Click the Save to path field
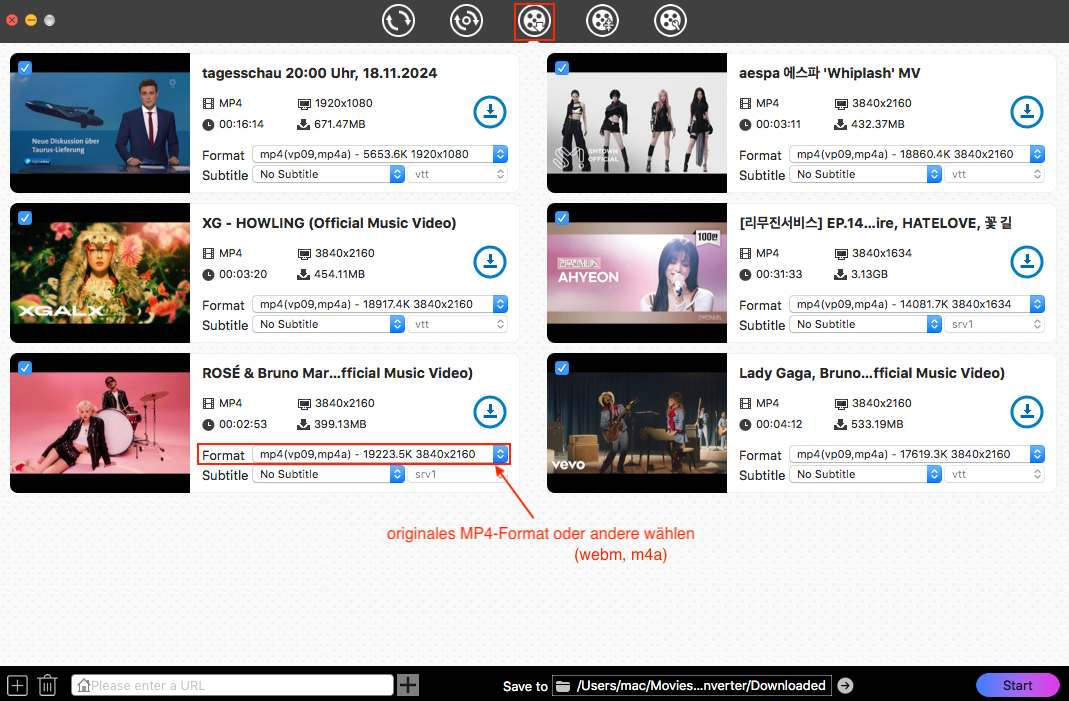Screen dimensions: 1069x701 692,685
